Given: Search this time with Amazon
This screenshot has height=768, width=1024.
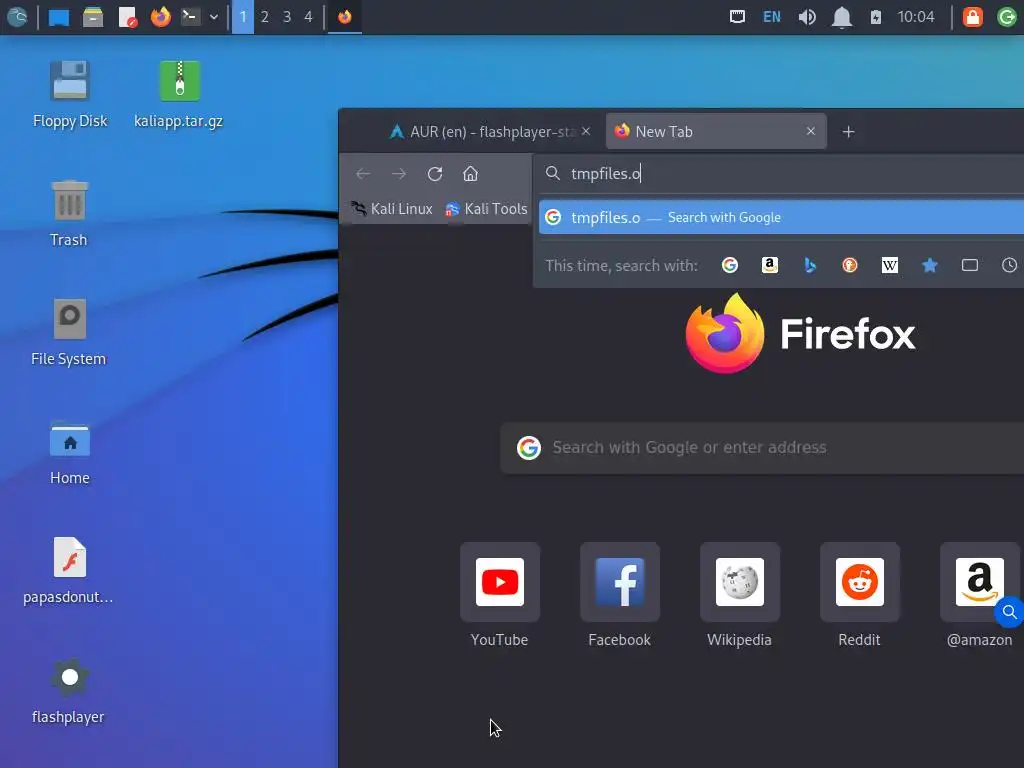Looking at the screenshot, I should click(770, 265).
